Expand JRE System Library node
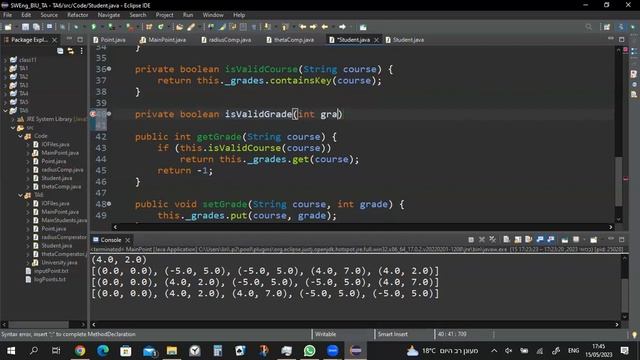Viewport: 640px width, 360px height. (x=13, y=119)
